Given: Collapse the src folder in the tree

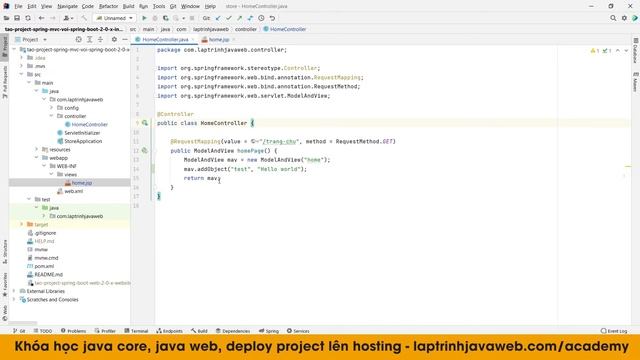Looking at the screenshot, I should point(21,74).
